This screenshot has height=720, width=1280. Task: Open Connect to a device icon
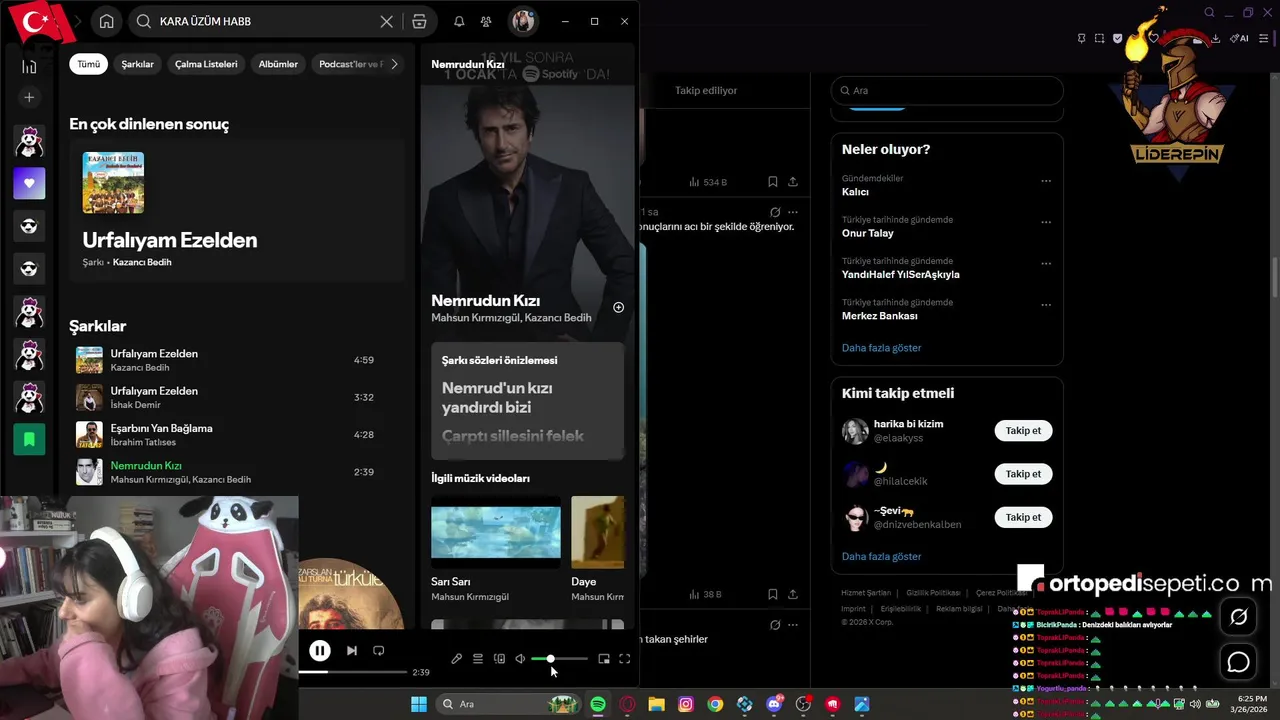coord(499,659)
